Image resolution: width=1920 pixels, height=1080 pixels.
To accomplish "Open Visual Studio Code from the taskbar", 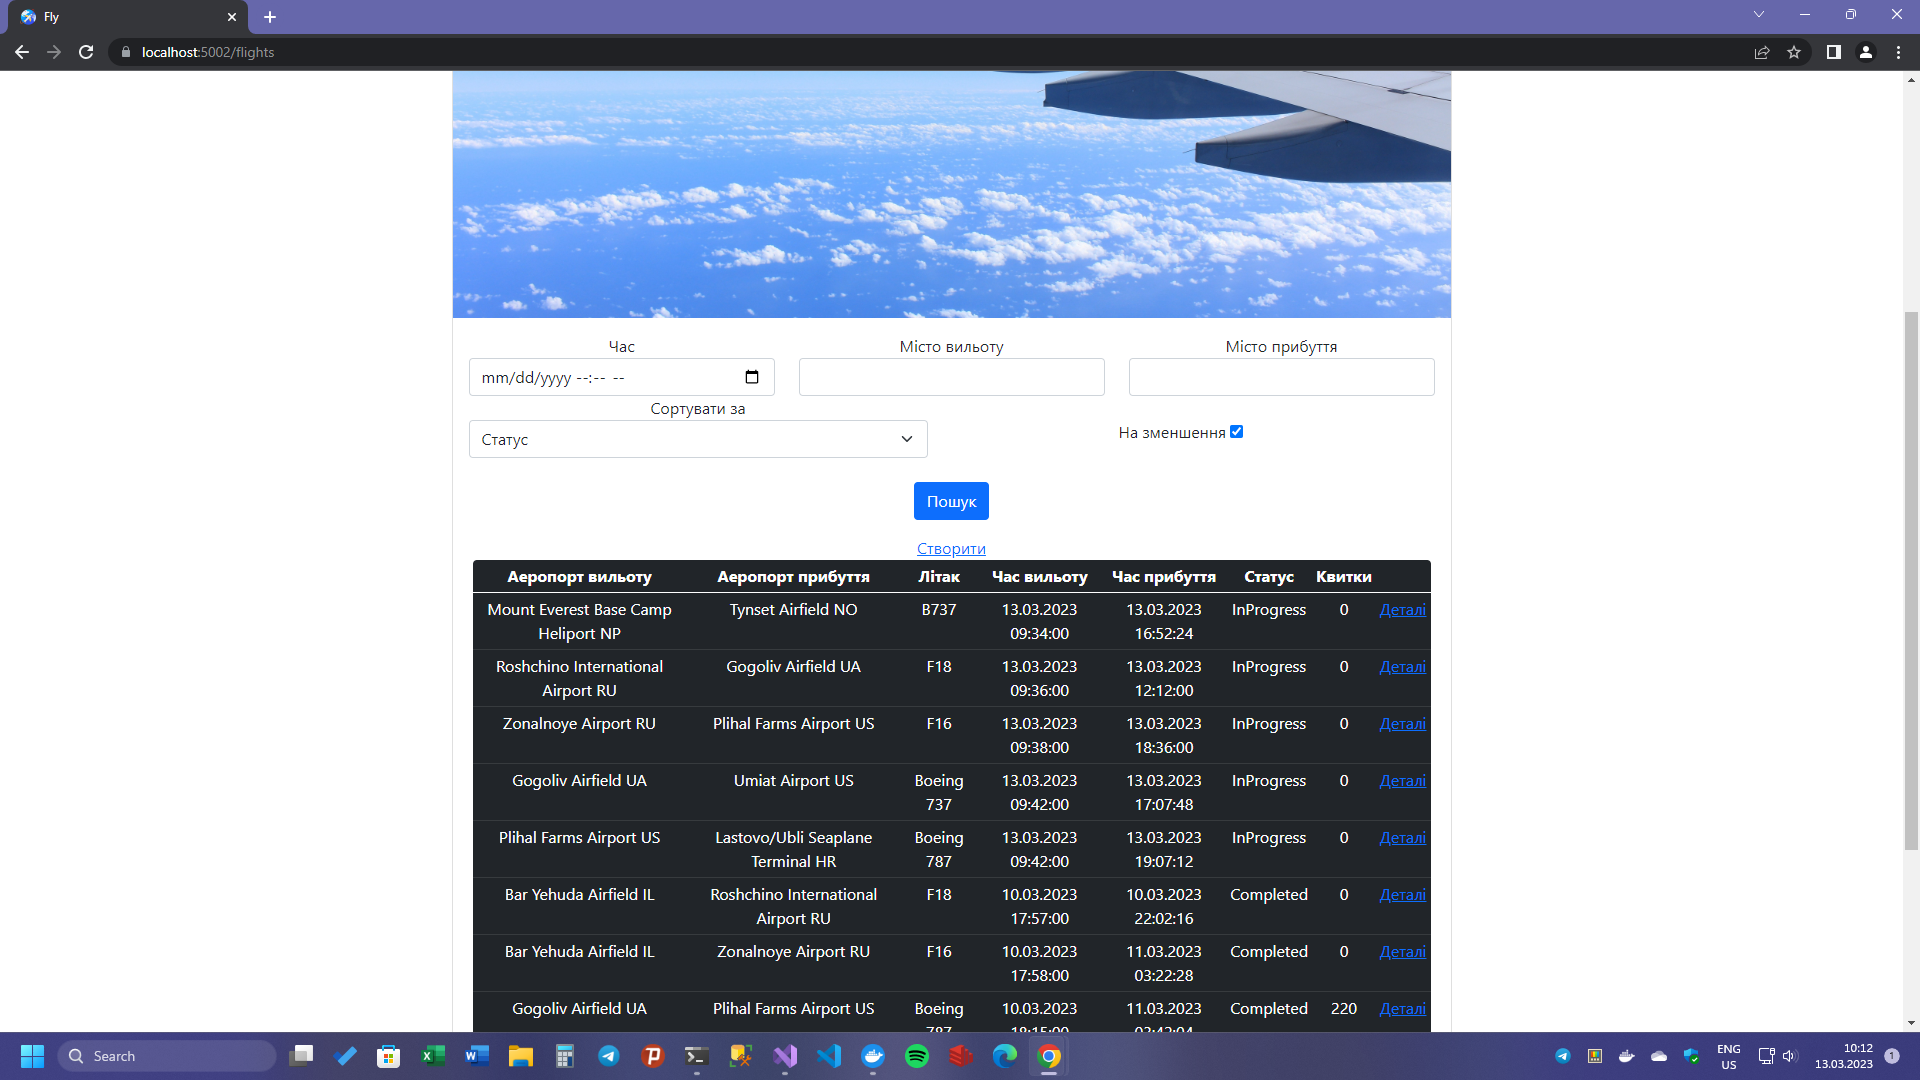I will [x=830, y=1056].
